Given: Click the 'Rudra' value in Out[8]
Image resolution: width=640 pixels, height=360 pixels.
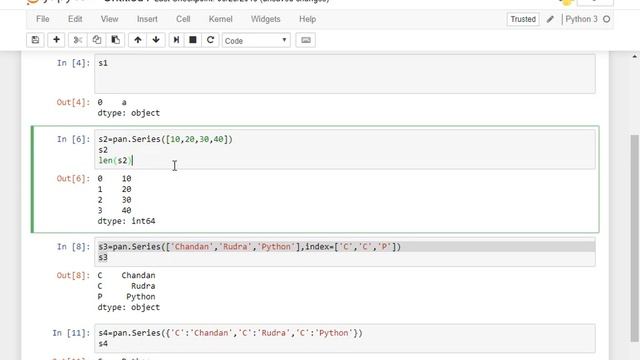Looking at the screenshot, I should pyautogui.click(x=143, y=286).
